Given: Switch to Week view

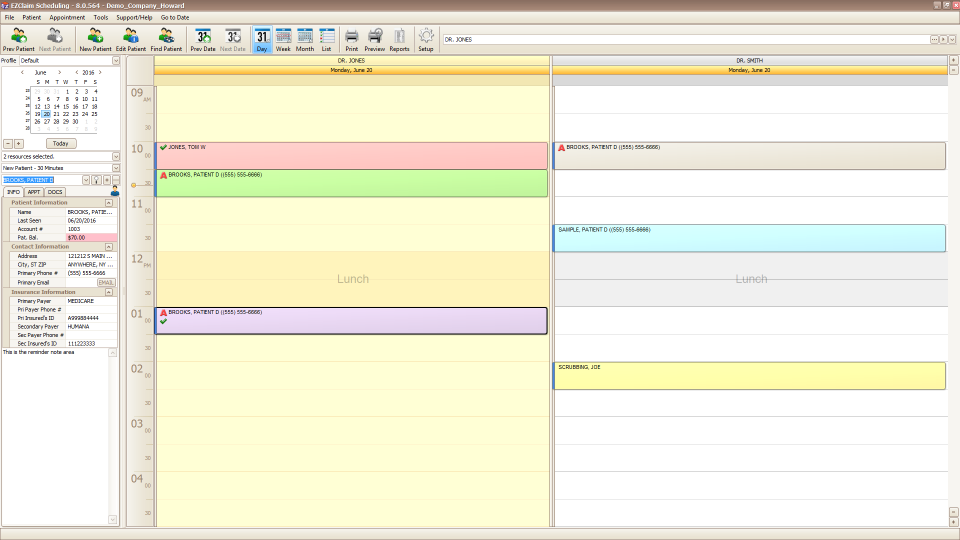Looking at the screenshot, I should pyautogui.click(x=283, y=39).
